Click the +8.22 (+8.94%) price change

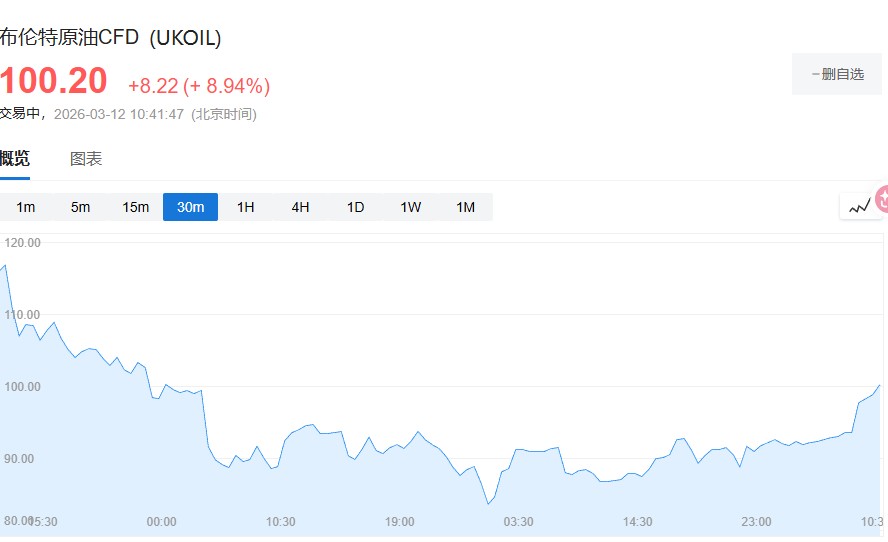pyautogui.click(x=199, y=86)
